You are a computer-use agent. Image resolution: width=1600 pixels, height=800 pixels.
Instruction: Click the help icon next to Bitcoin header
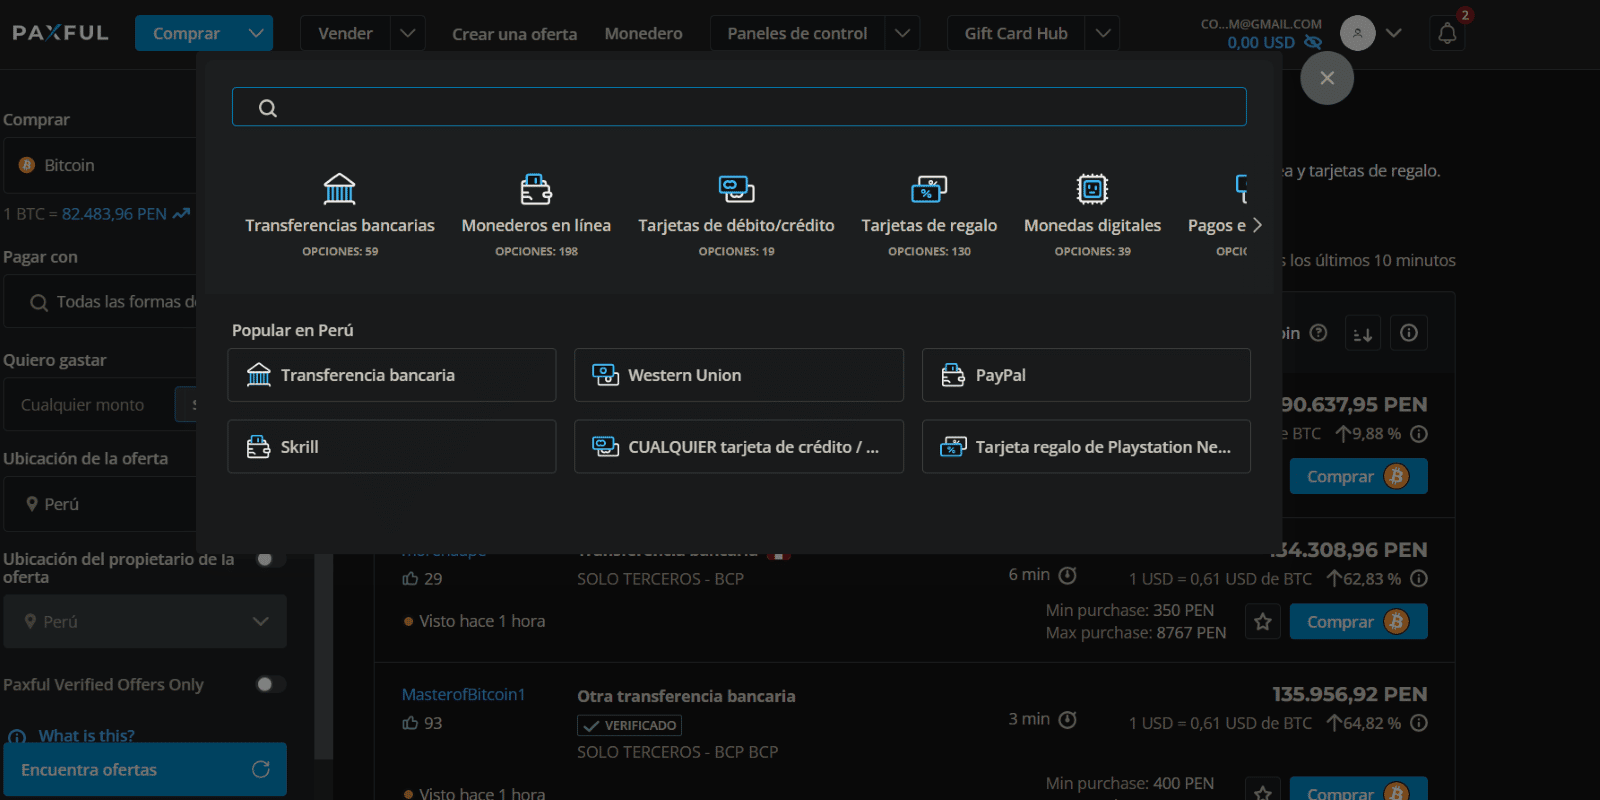1319,332
